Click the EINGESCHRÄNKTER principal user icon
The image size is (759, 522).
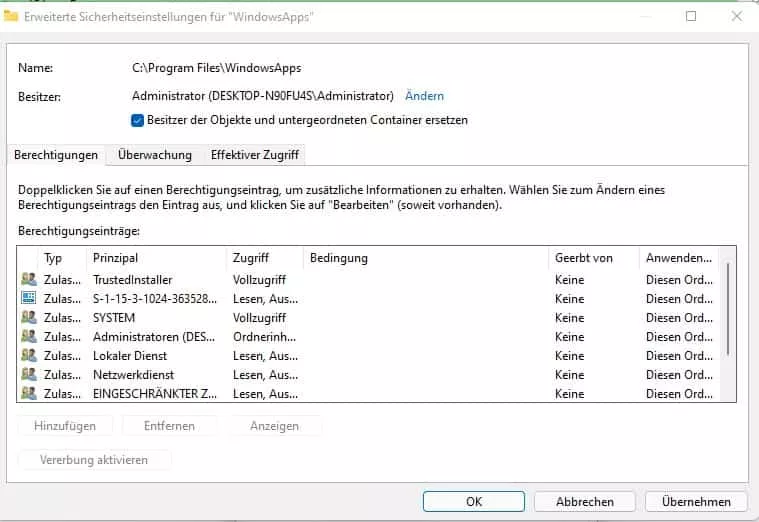(x=29, y=393)
